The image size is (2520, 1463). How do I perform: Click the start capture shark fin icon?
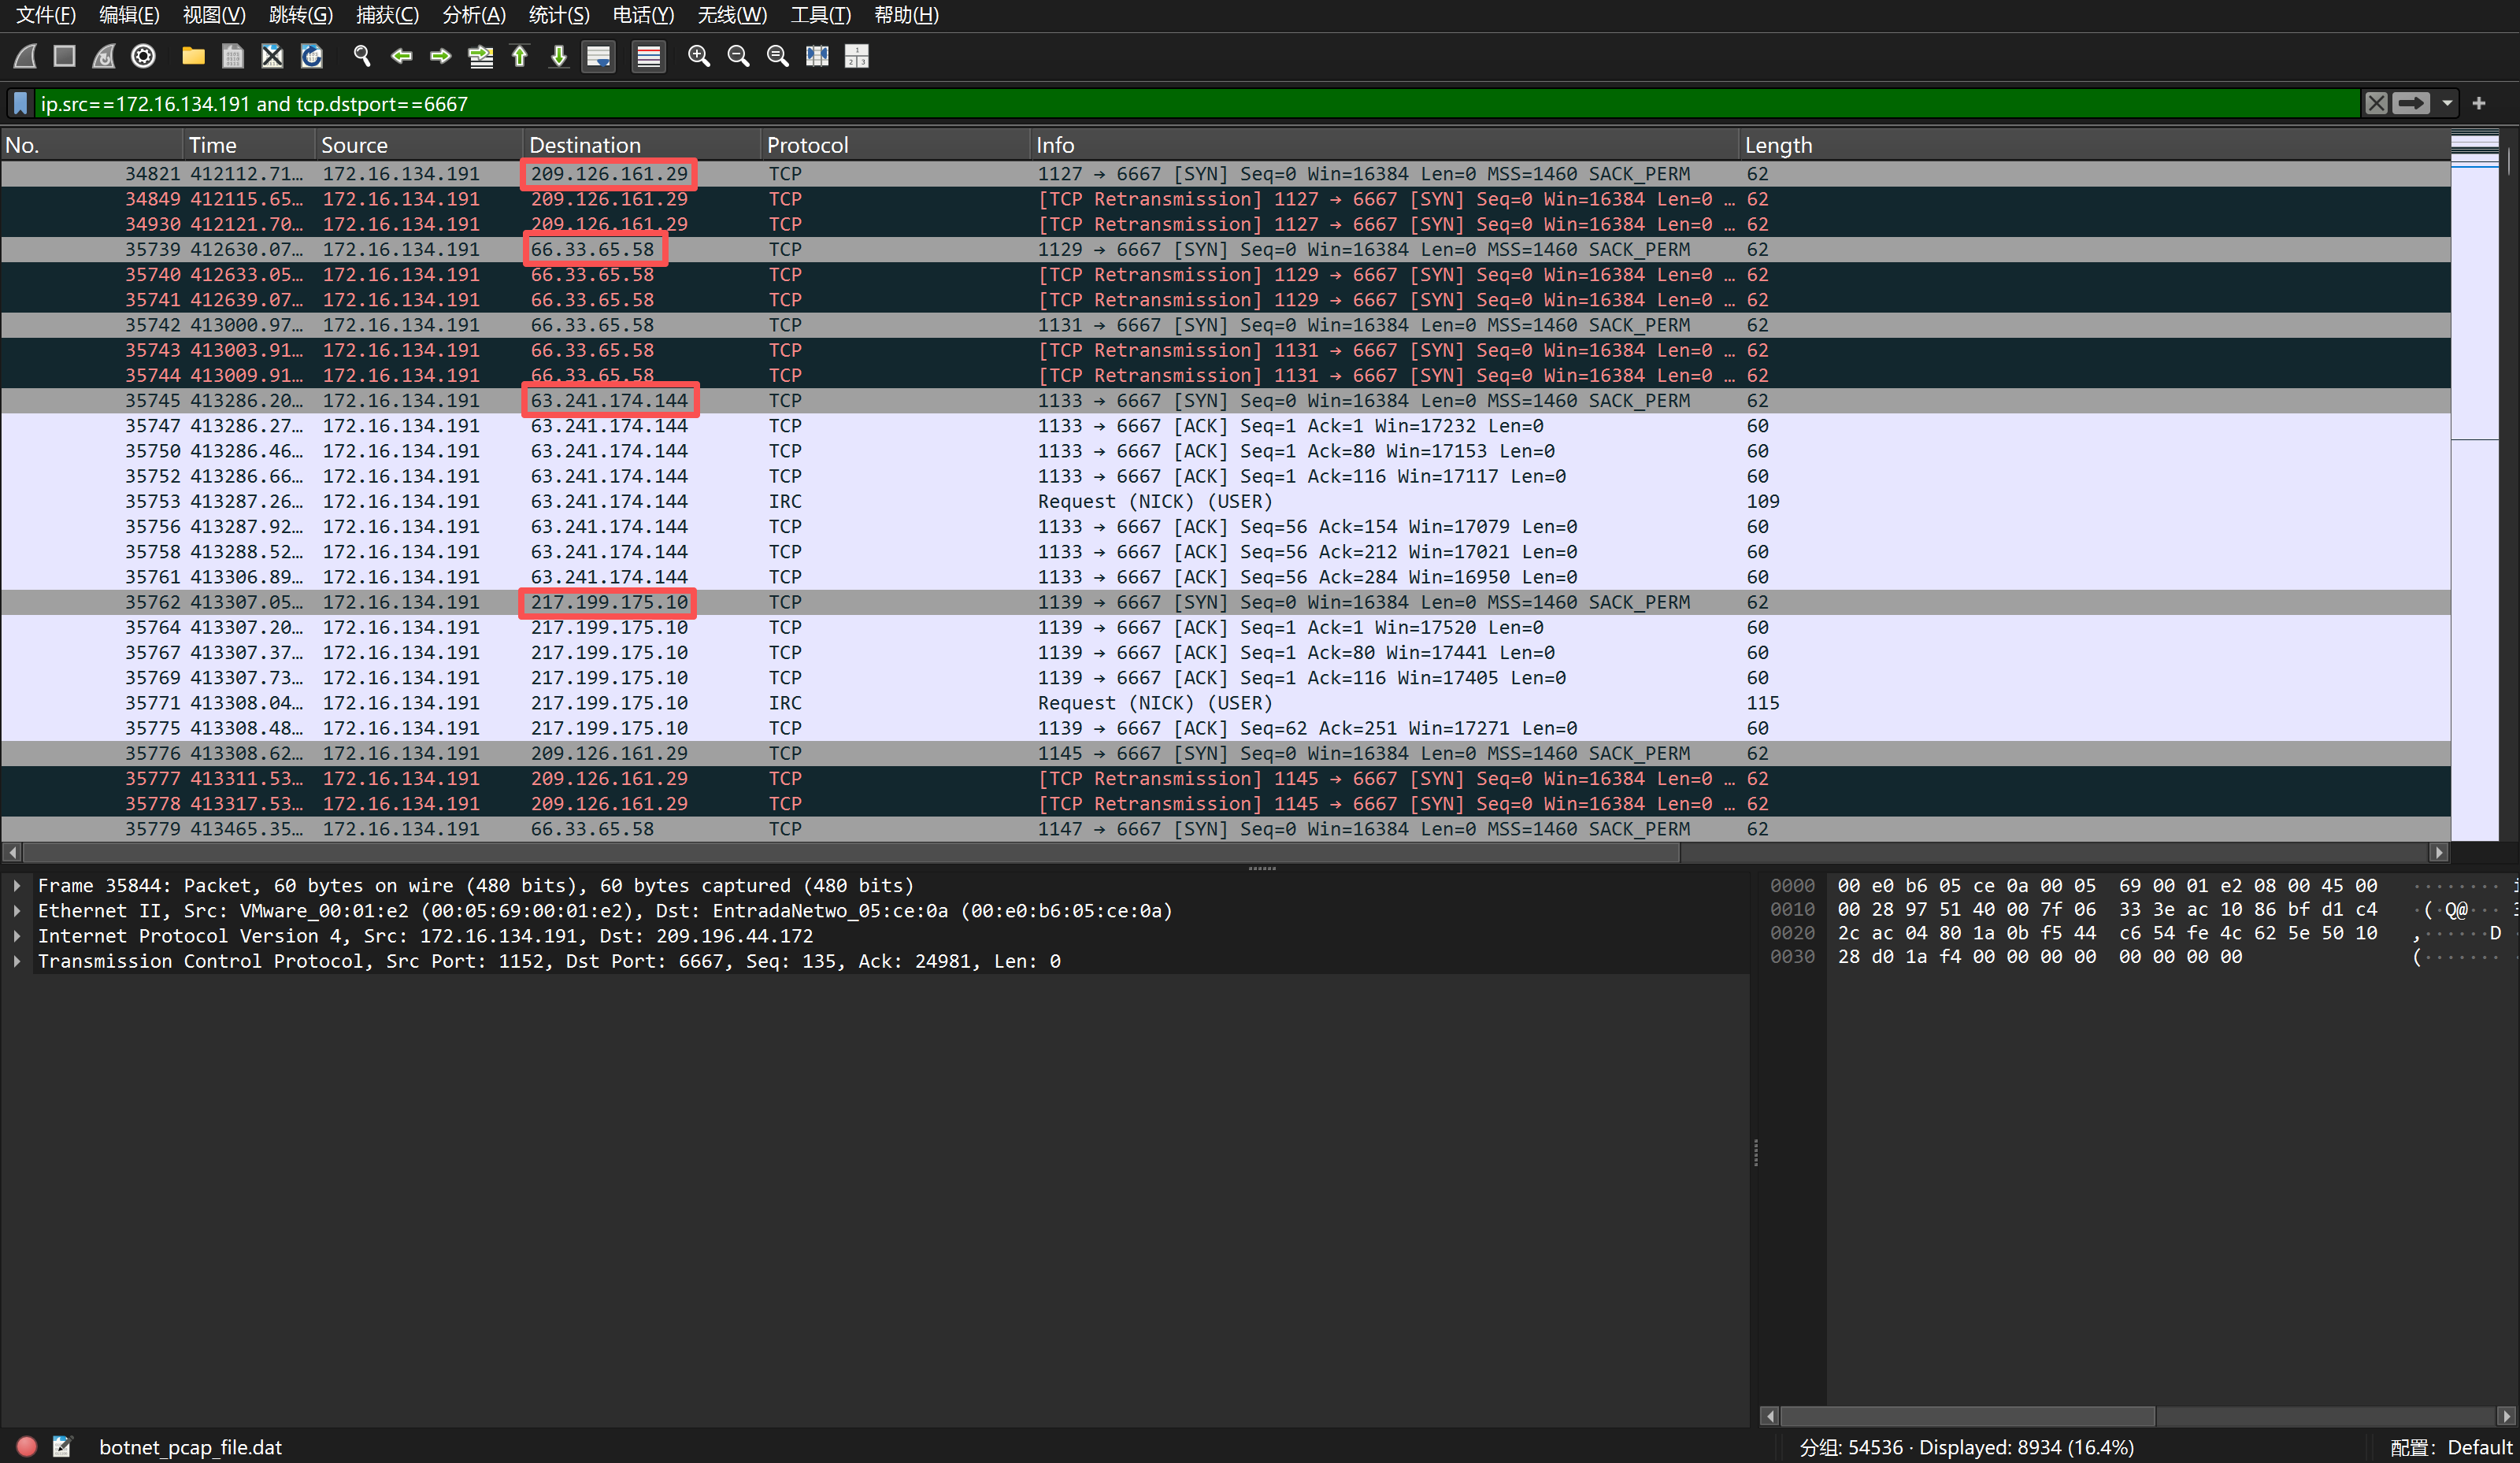coord(26,56)
